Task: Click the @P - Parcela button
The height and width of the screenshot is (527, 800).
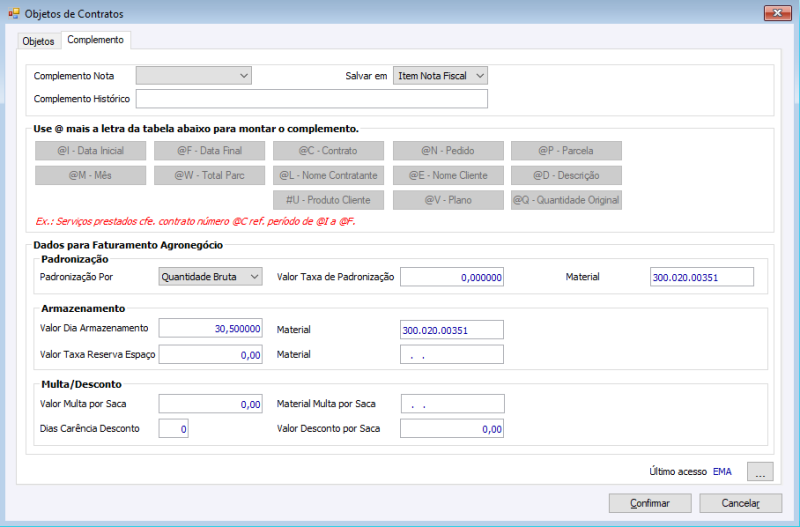Action: 566,150
